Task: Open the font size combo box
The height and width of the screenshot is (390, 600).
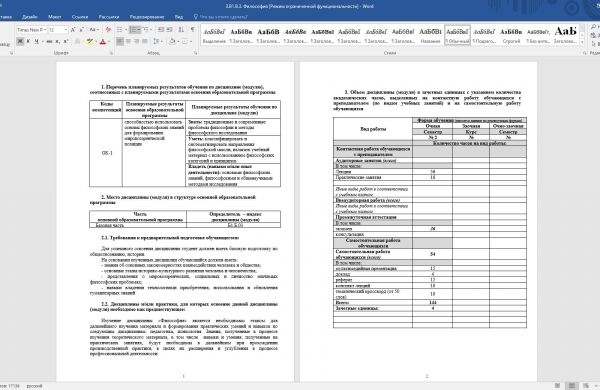Action: click(x=58, y=29)
